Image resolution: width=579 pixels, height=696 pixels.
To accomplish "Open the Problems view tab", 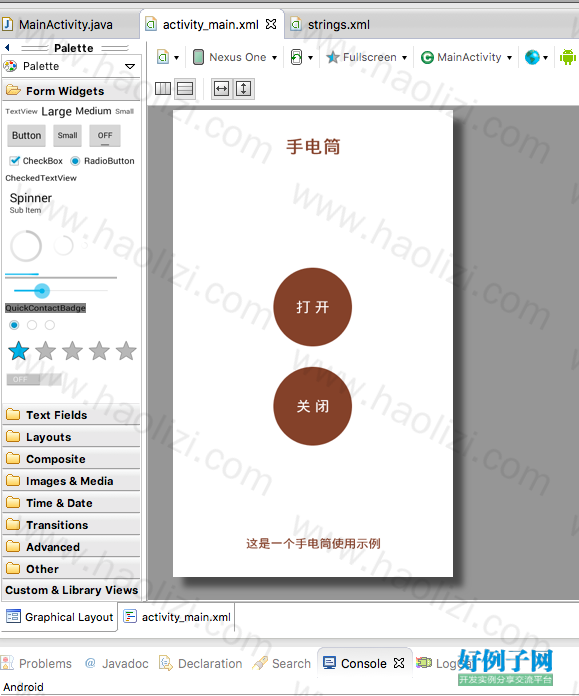I will [36, 663].
